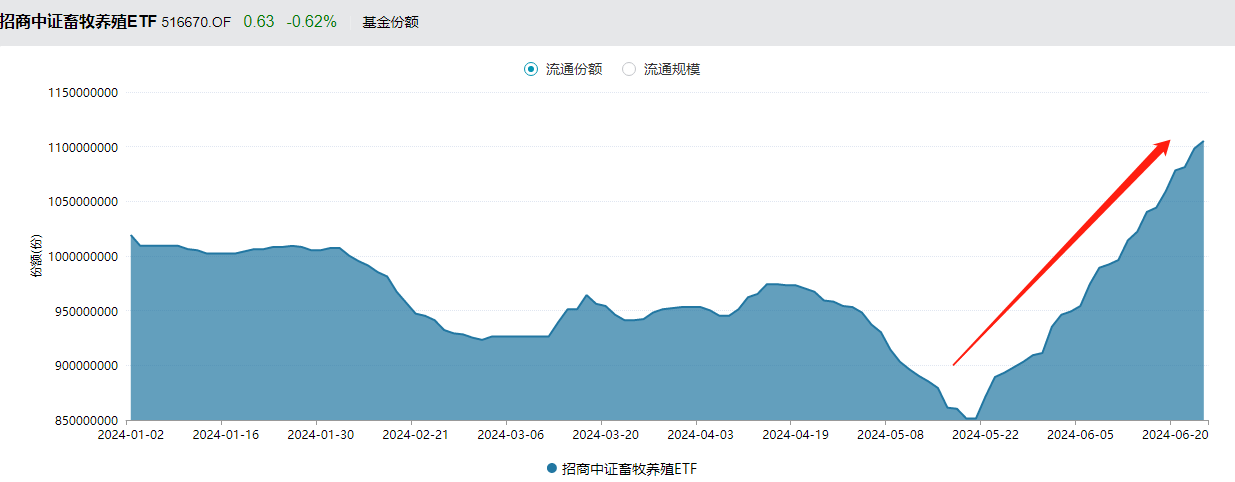Click the x-axis date 2024-02-21
The image size is (1235, 482).
415,435
